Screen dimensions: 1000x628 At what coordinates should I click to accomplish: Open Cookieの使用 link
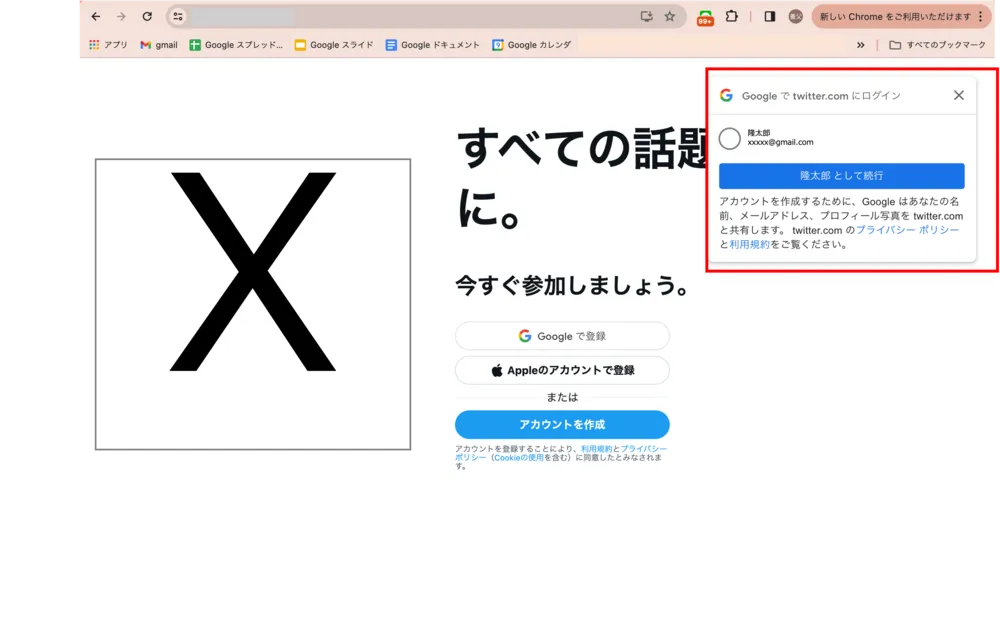(x=518, y=458)
